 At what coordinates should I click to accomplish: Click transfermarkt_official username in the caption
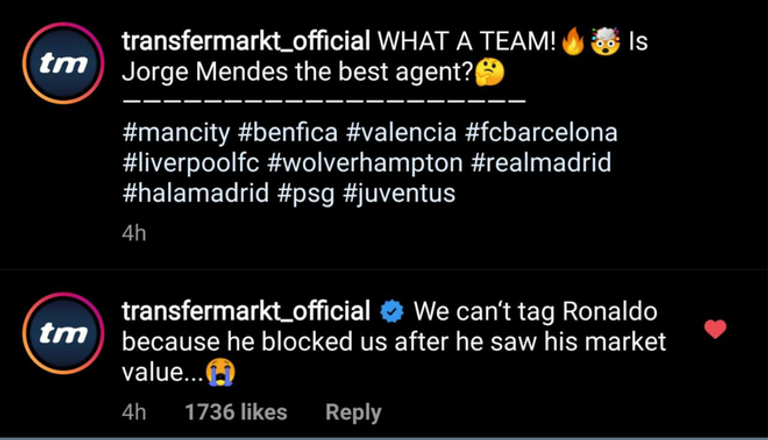[245, 42]
